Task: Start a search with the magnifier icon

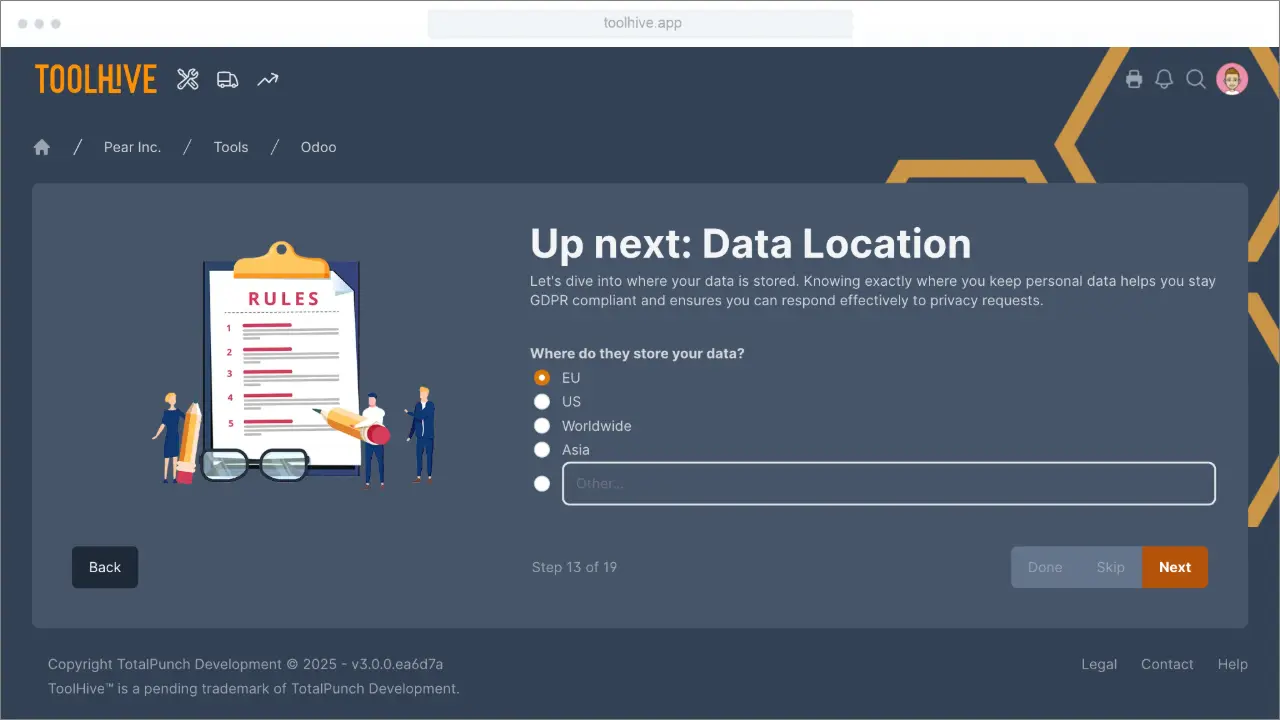Action: (1196, 79)
